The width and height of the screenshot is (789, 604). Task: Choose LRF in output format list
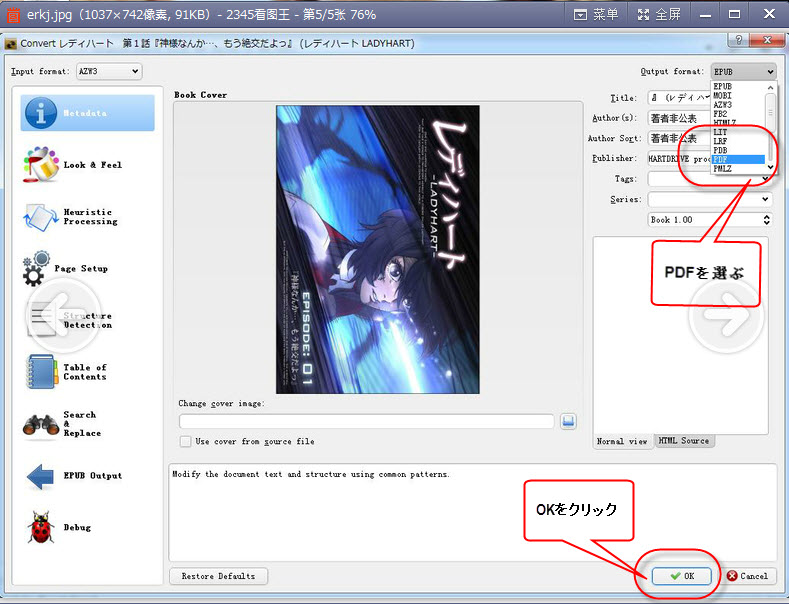pyautogui.click(x=738, y=141)
